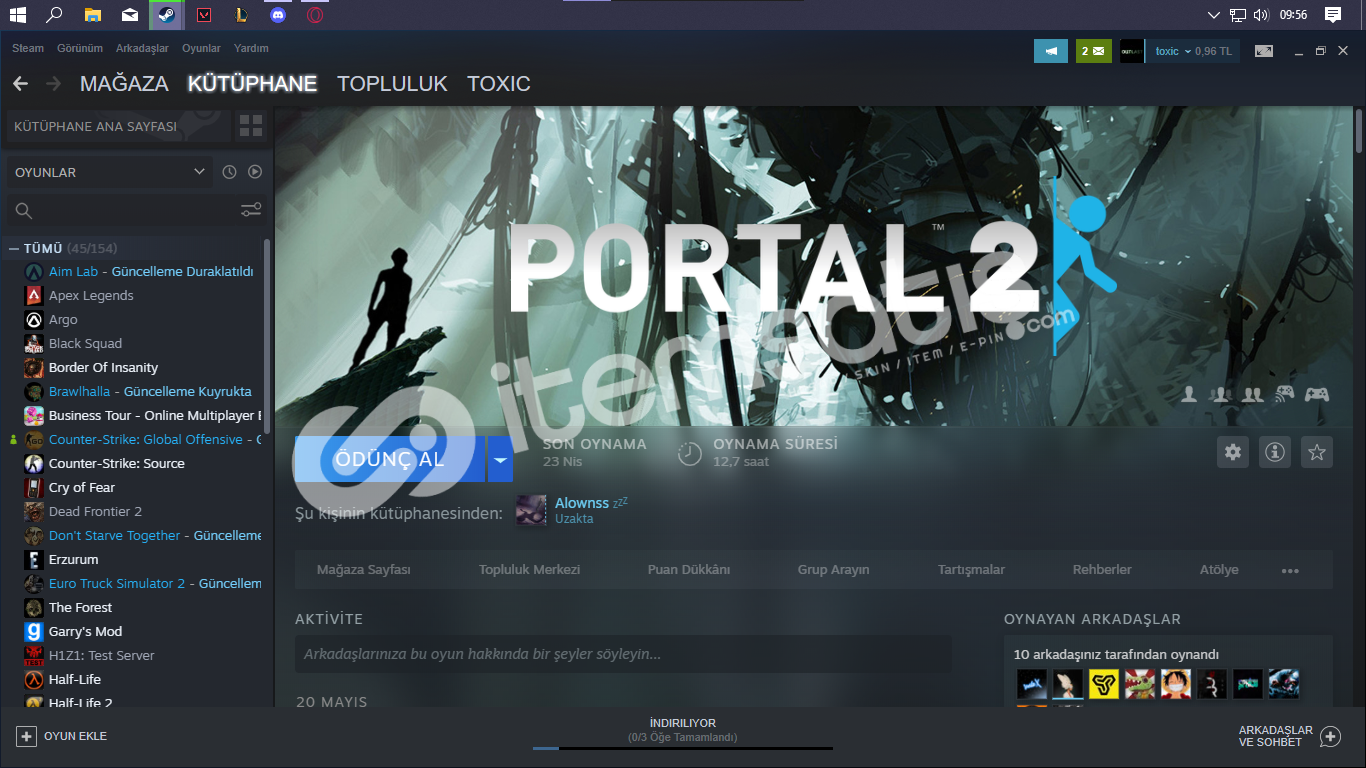1366x768 pixels.
Task: Open the Tartışmalar tab
Action: (971, 569)
